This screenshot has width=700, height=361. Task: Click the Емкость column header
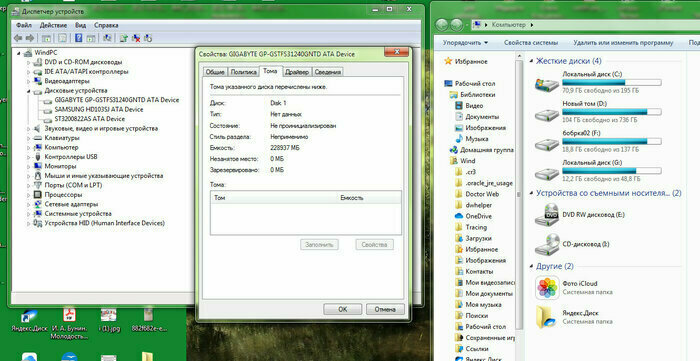(x=369, y=198)
